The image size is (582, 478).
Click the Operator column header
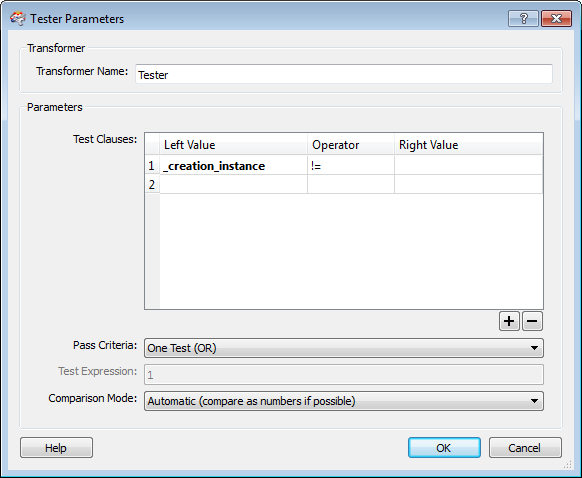pos(351,144)
